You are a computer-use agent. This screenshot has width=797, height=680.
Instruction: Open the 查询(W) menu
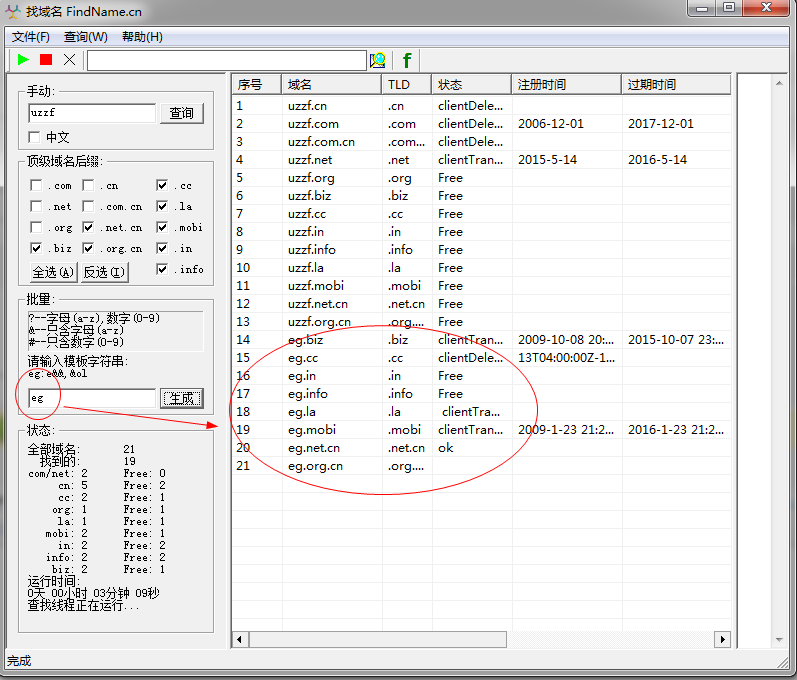pyautogui.click(x=85, y=37)
